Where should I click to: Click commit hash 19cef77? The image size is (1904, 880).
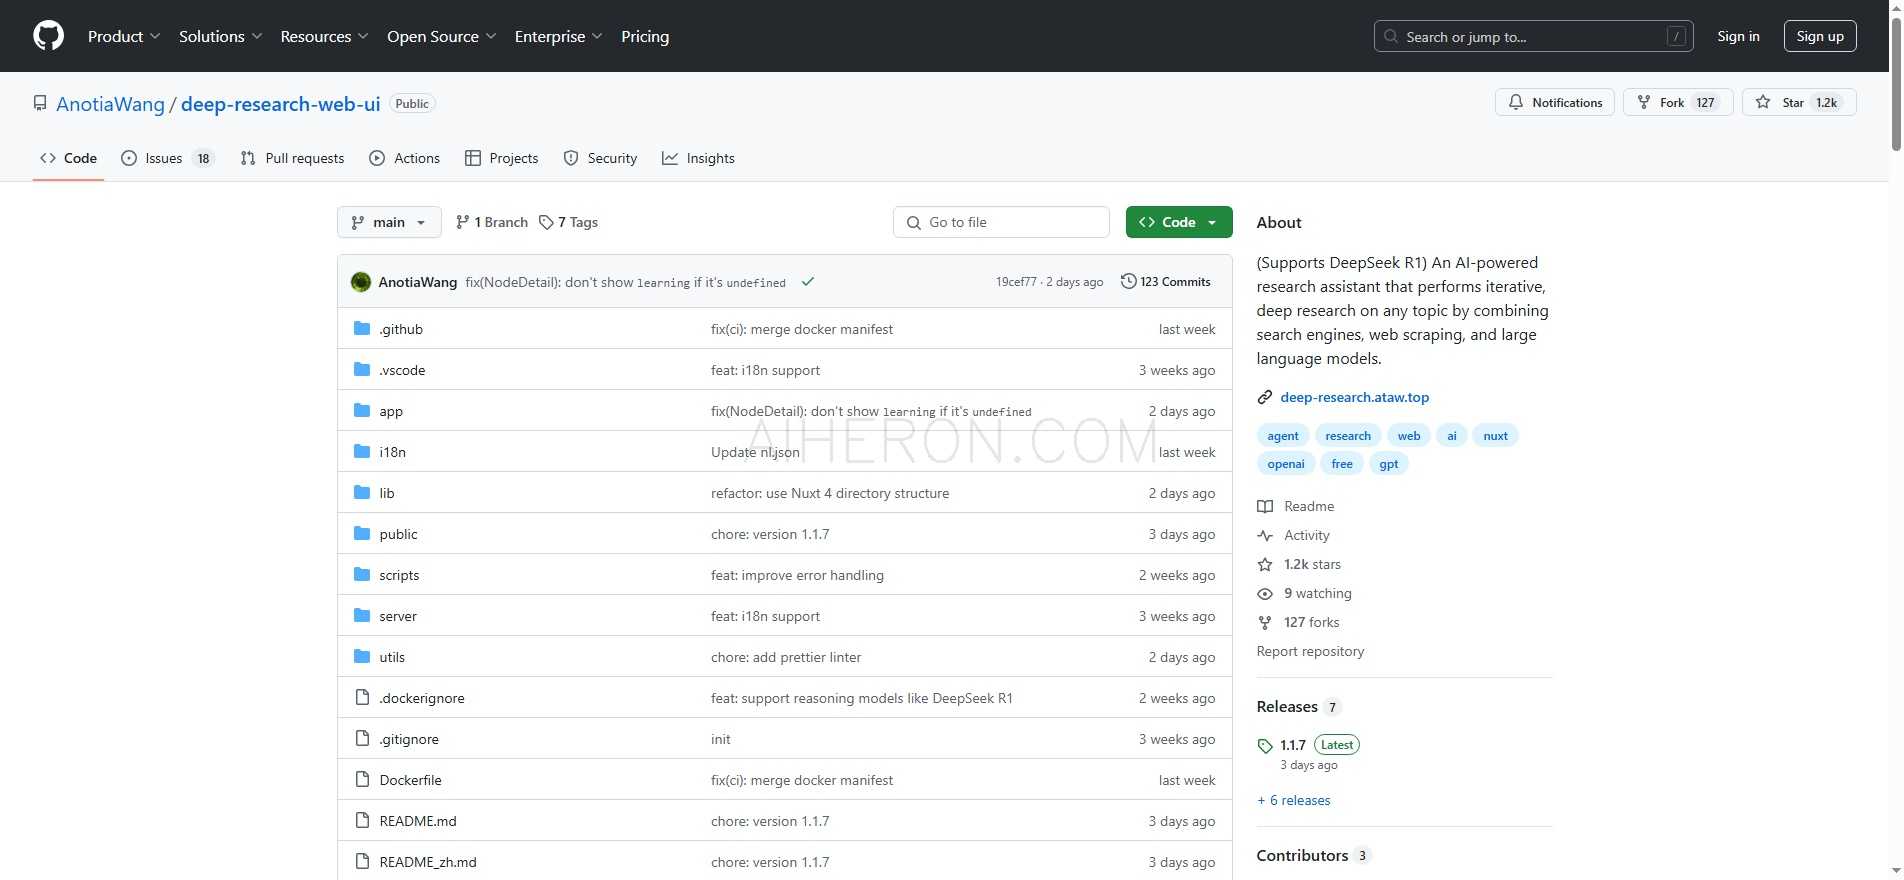(x=1016, y=282)
